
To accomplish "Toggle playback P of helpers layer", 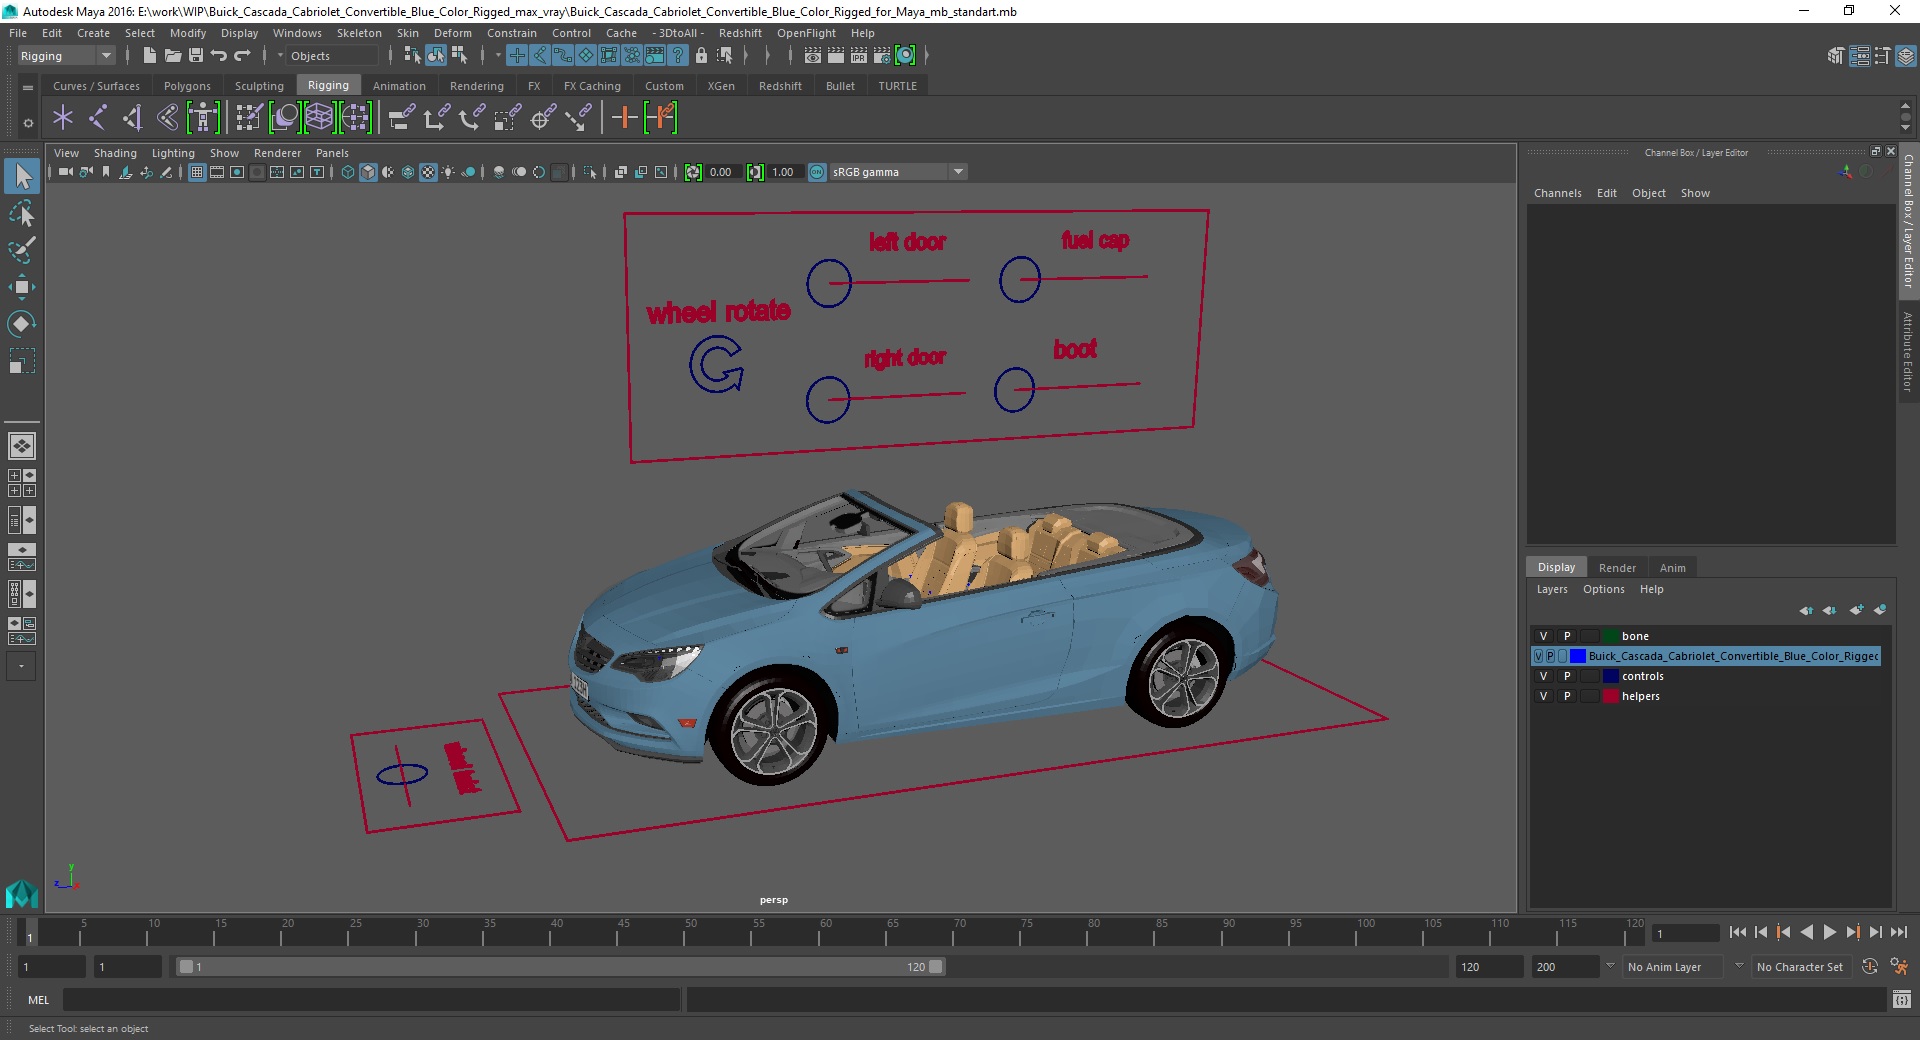I will tap(1567, 696).
